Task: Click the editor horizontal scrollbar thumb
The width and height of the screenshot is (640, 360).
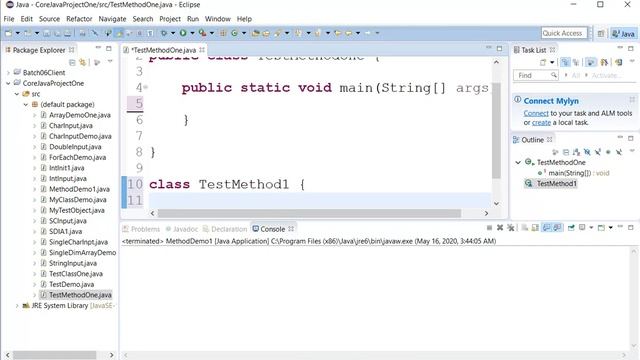Action: point(309,213)
